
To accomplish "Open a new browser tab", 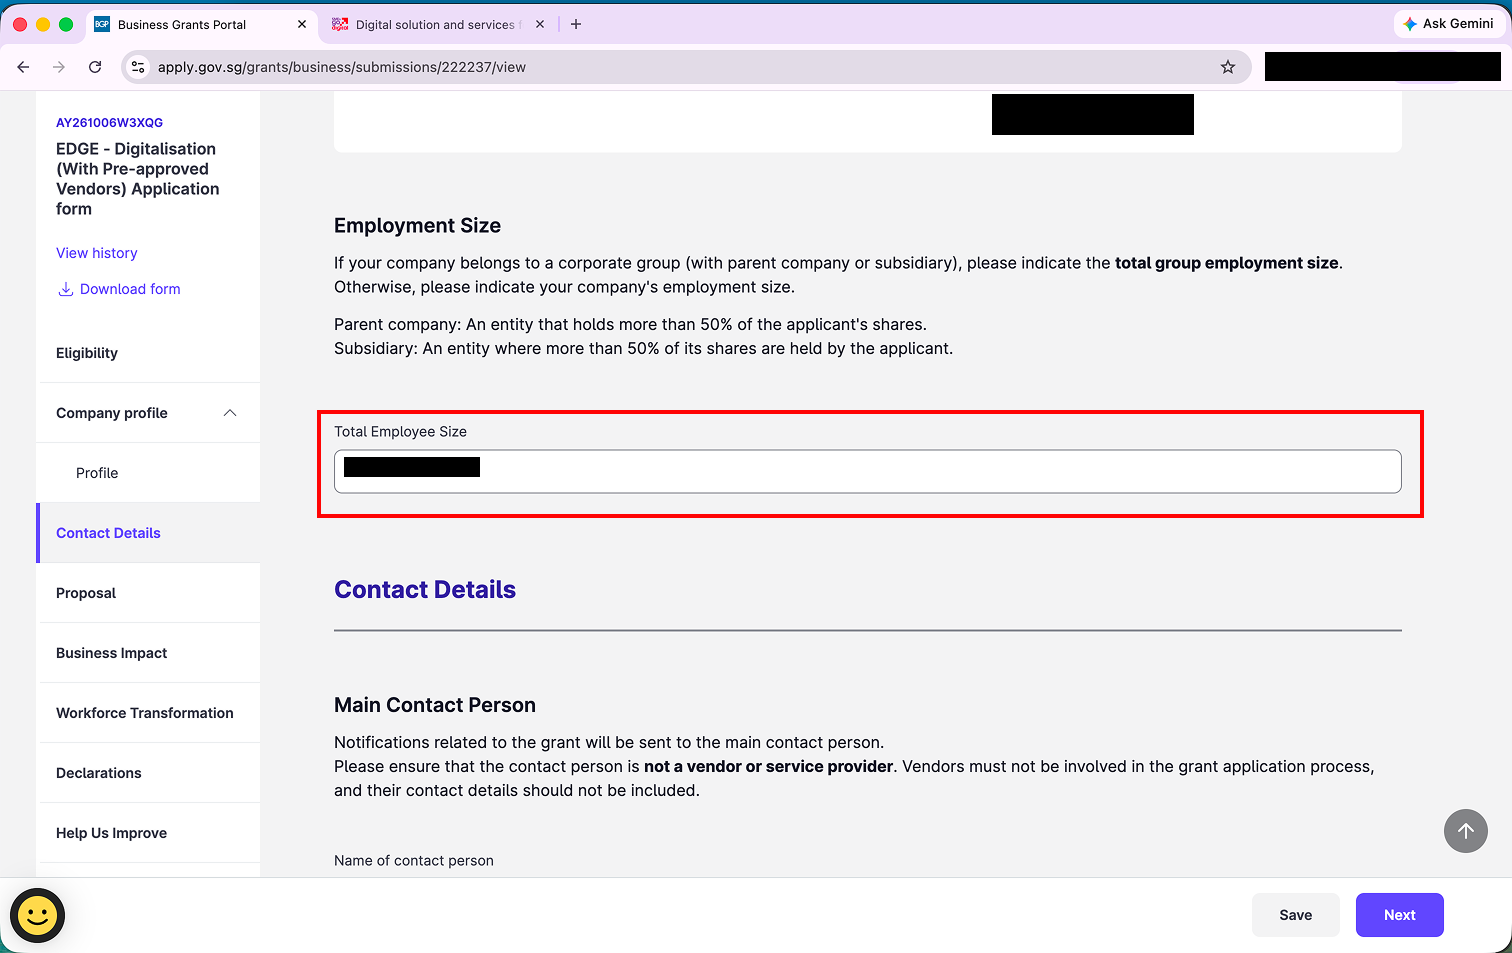I will coord(576,24).
